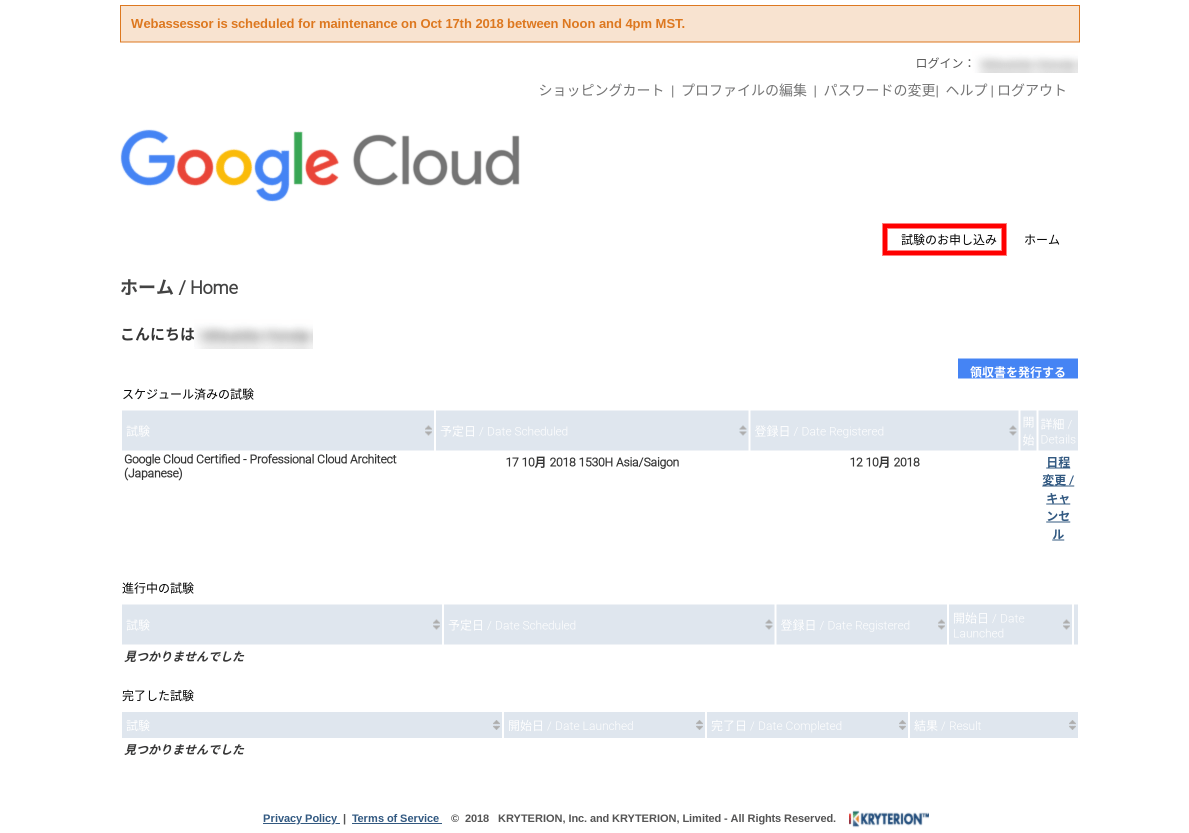The width and height of the screenshot is (1189, 833).
Task: Click the Kryterion logo in footer
Action: 889,819
